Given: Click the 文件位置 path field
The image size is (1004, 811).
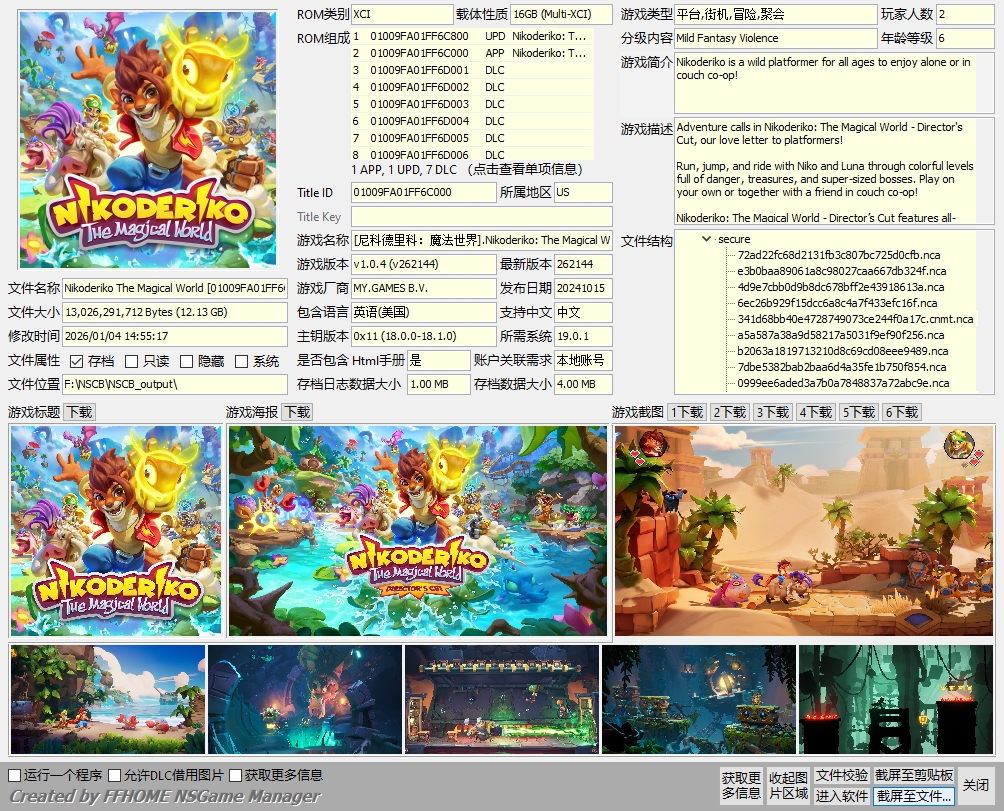Looking at the screenshot, I should tap(175, 384).
